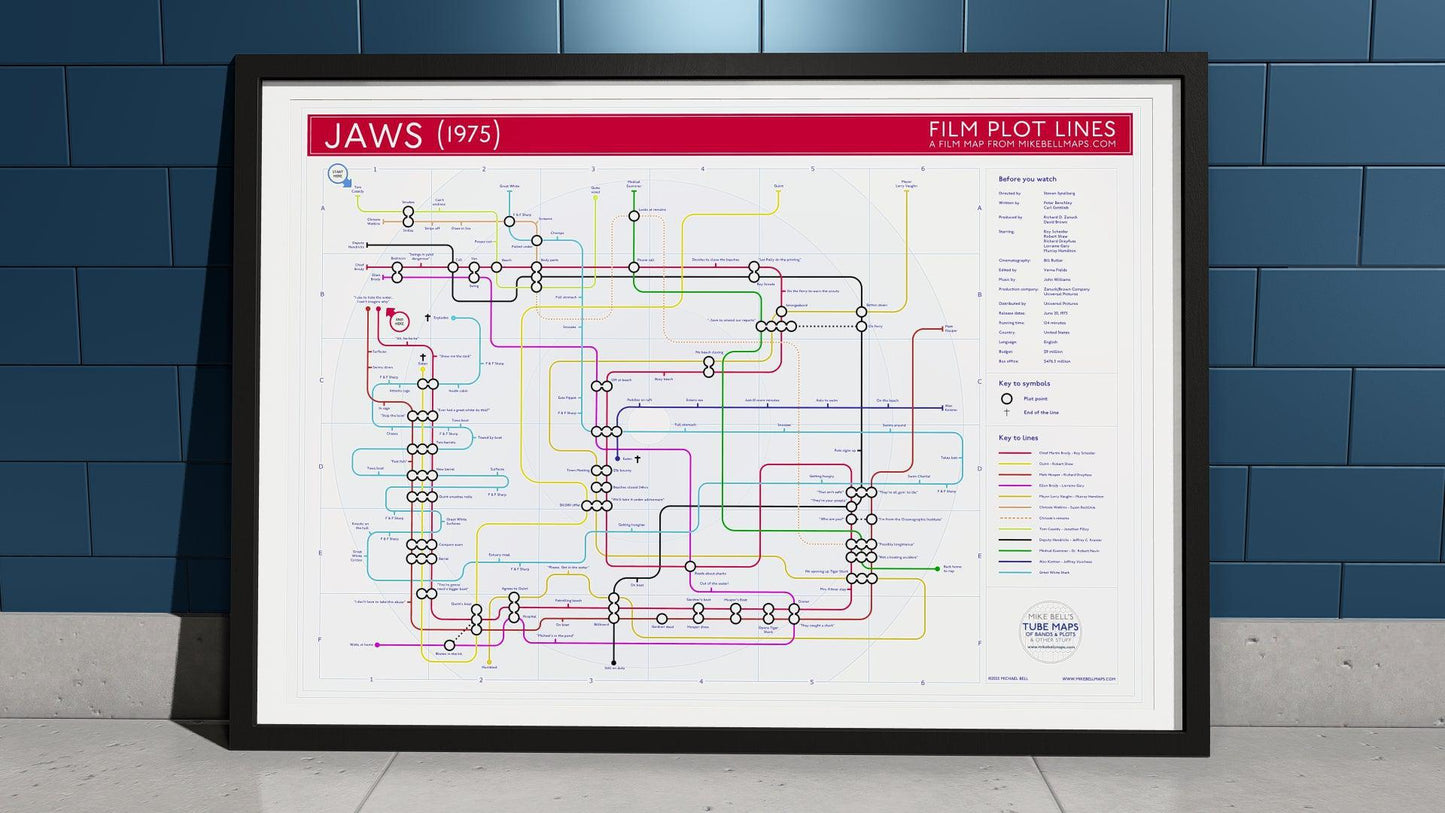
Task: Click the Still on duty terminus dot
Action: click(x=614, y=663)
